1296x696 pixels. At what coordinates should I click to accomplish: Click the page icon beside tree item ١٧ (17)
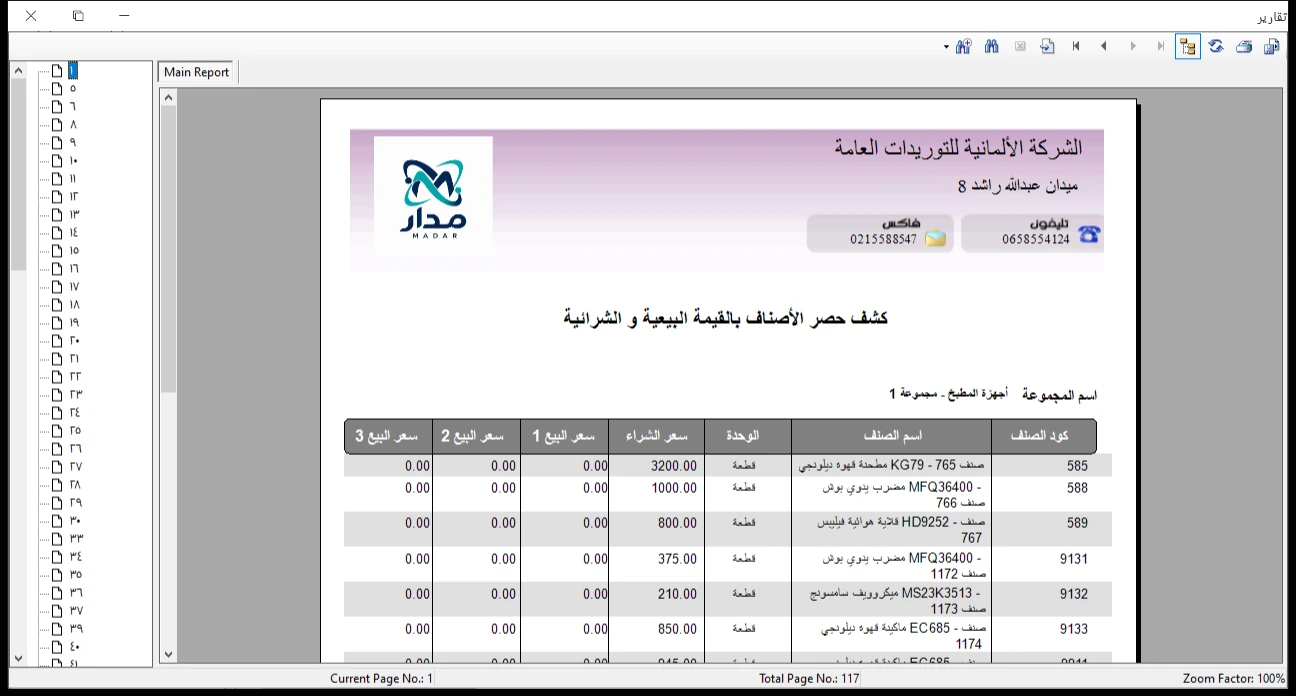[57, 287]
